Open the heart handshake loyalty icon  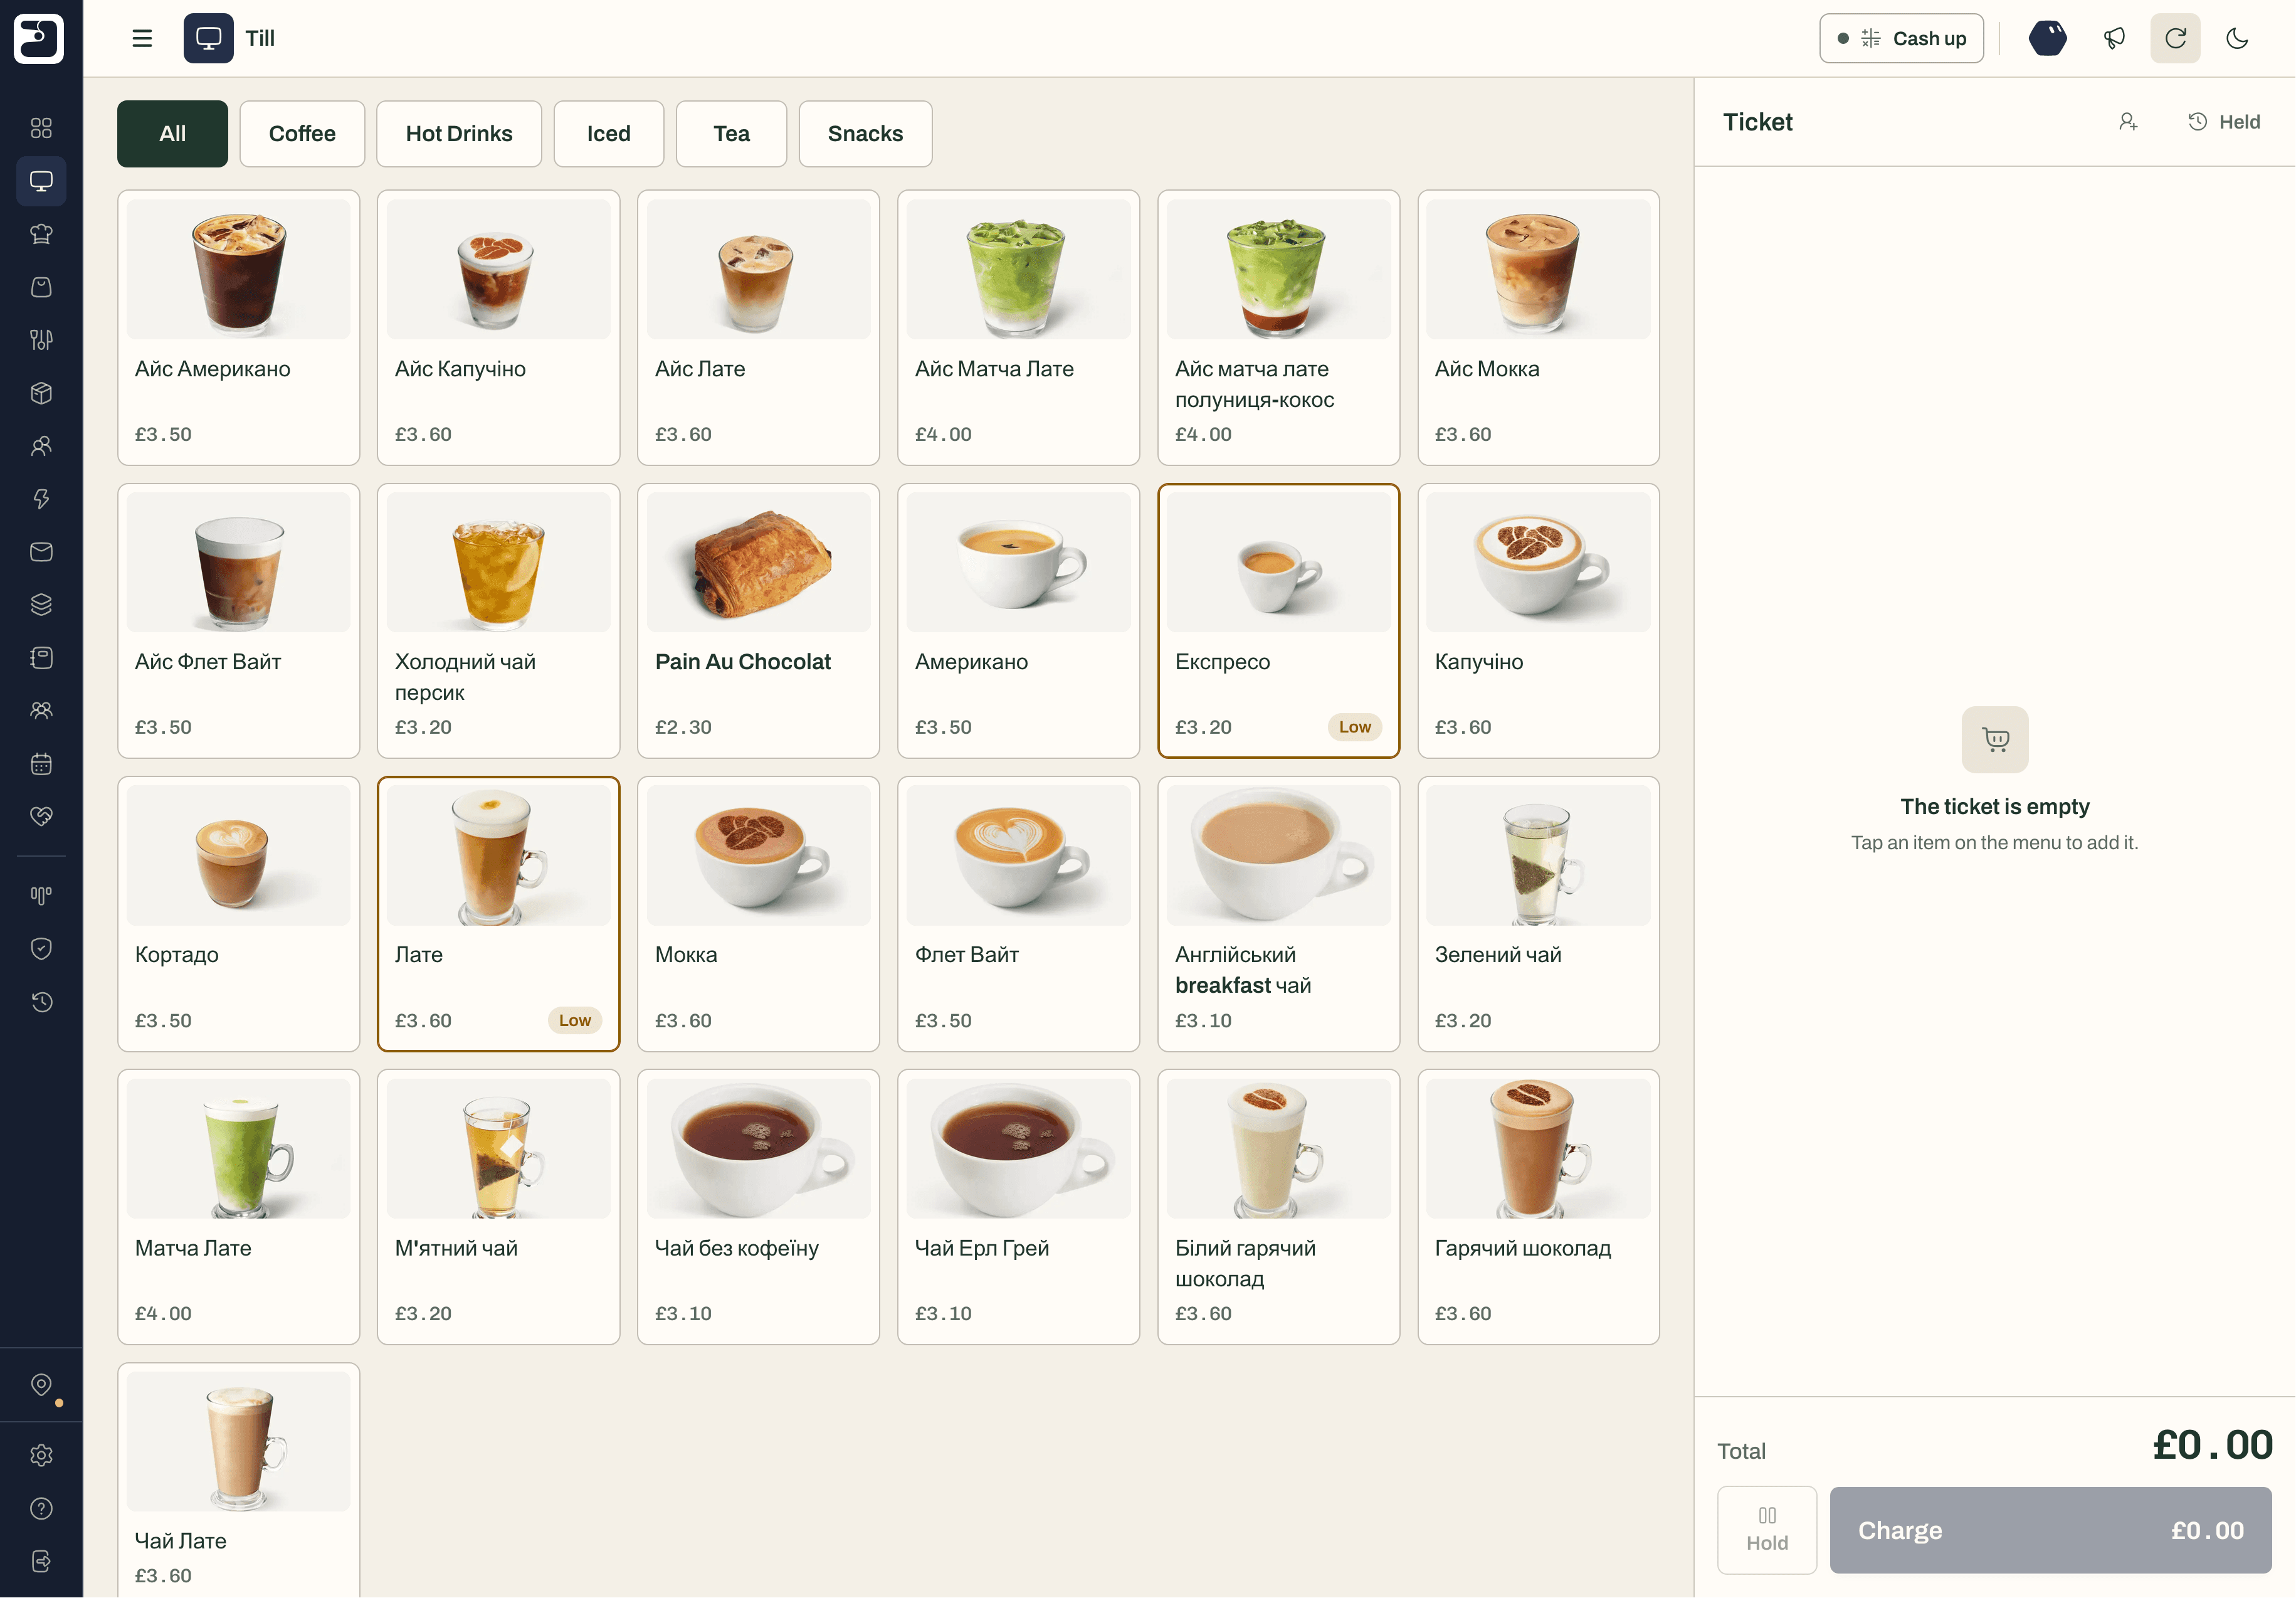[41, 817]
